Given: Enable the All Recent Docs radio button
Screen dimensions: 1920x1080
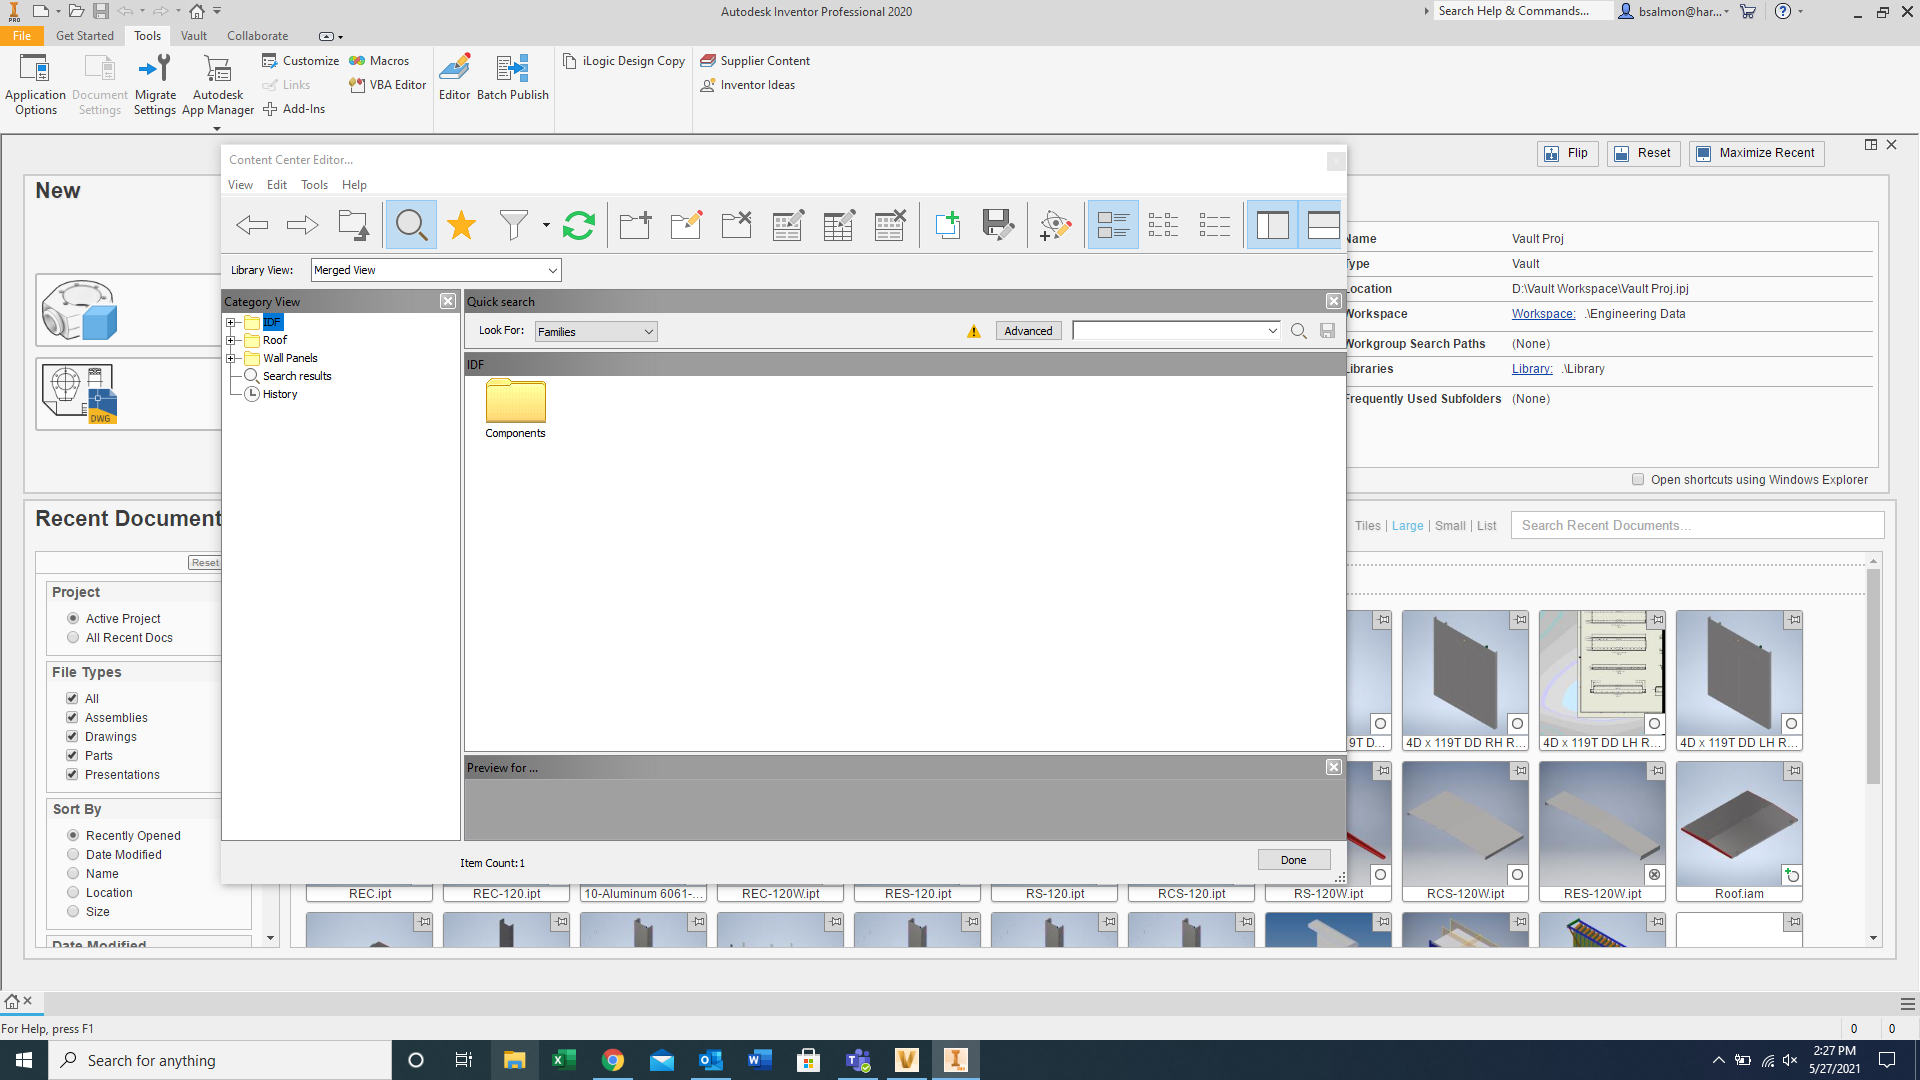Looking at the screenshot, I should point(73,637).
